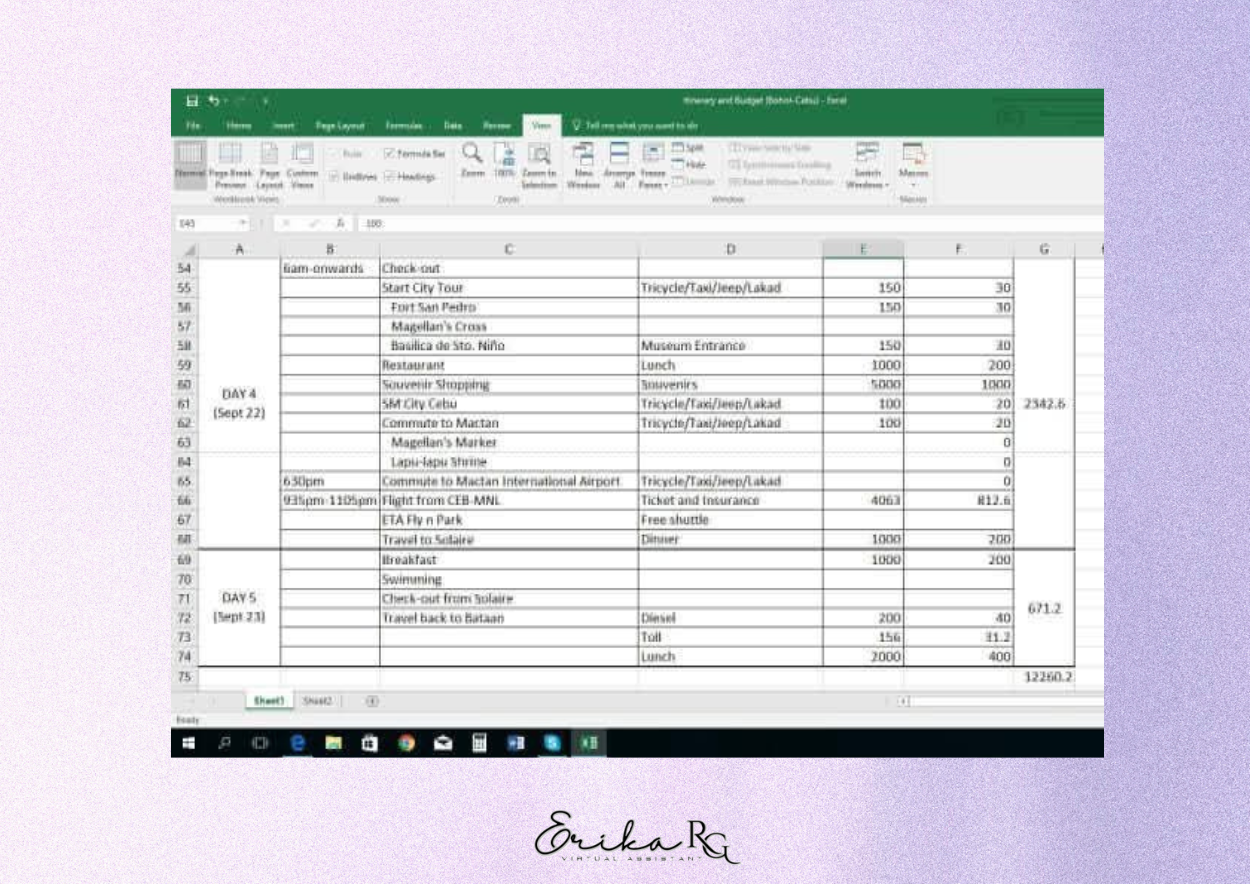
Task: Open File Explorer from taskbar
Action: [x=333, y=743]
